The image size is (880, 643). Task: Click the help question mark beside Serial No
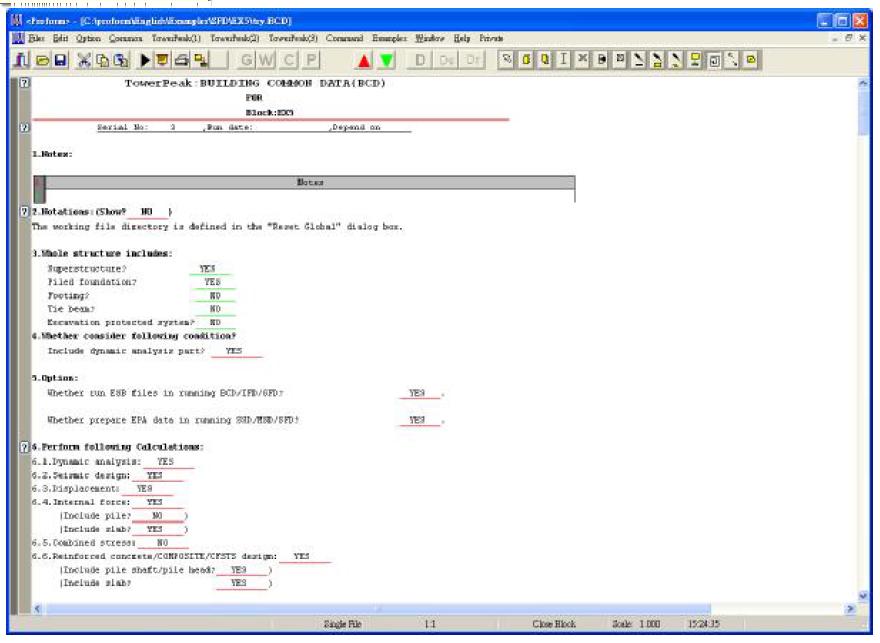pyautogui.click(x=25, y=128)
